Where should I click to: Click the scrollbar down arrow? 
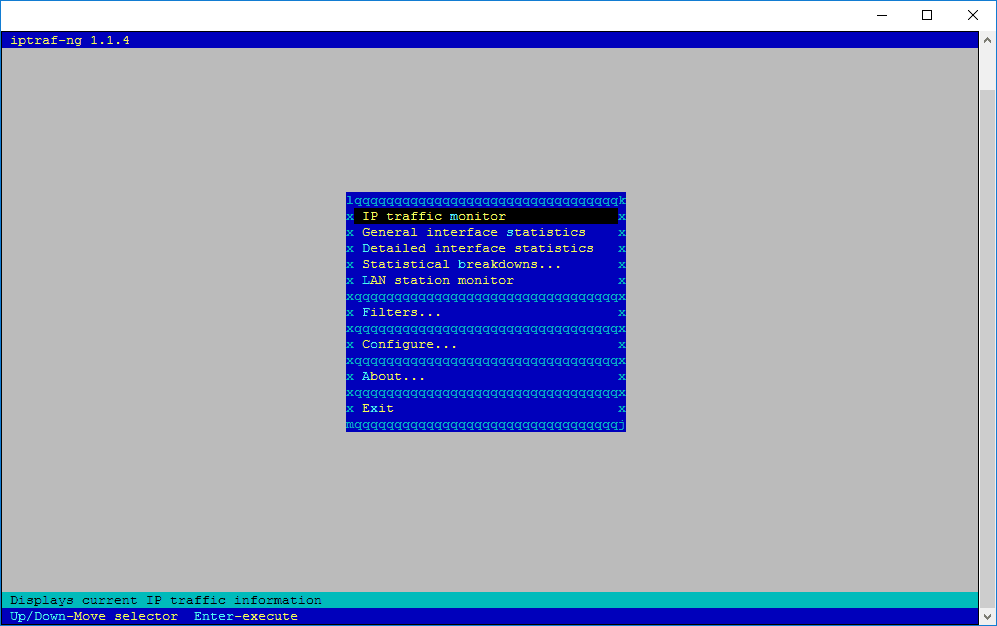(987, 616)
